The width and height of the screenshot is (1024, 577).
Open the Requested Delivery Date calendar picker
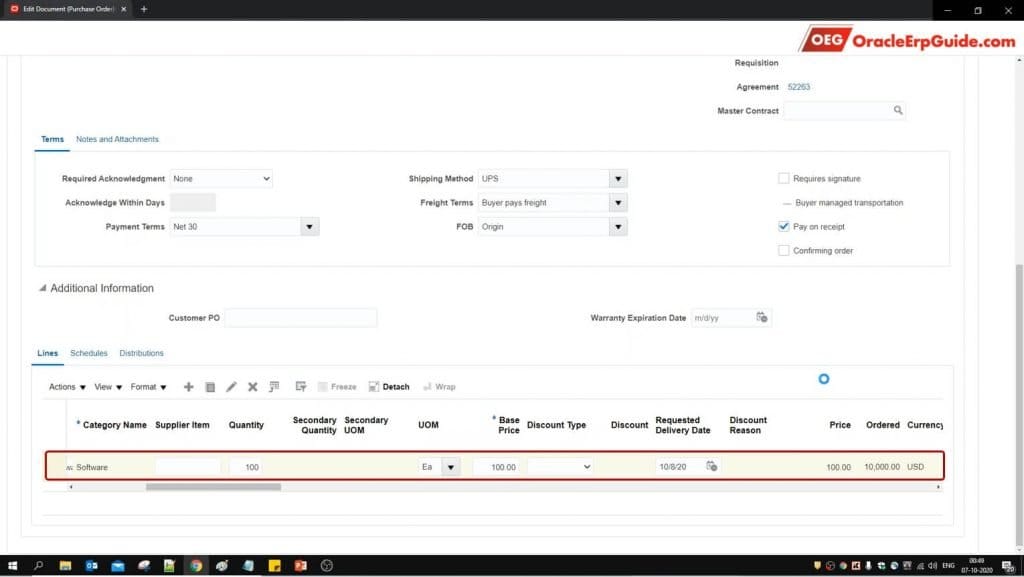(711, 467)
